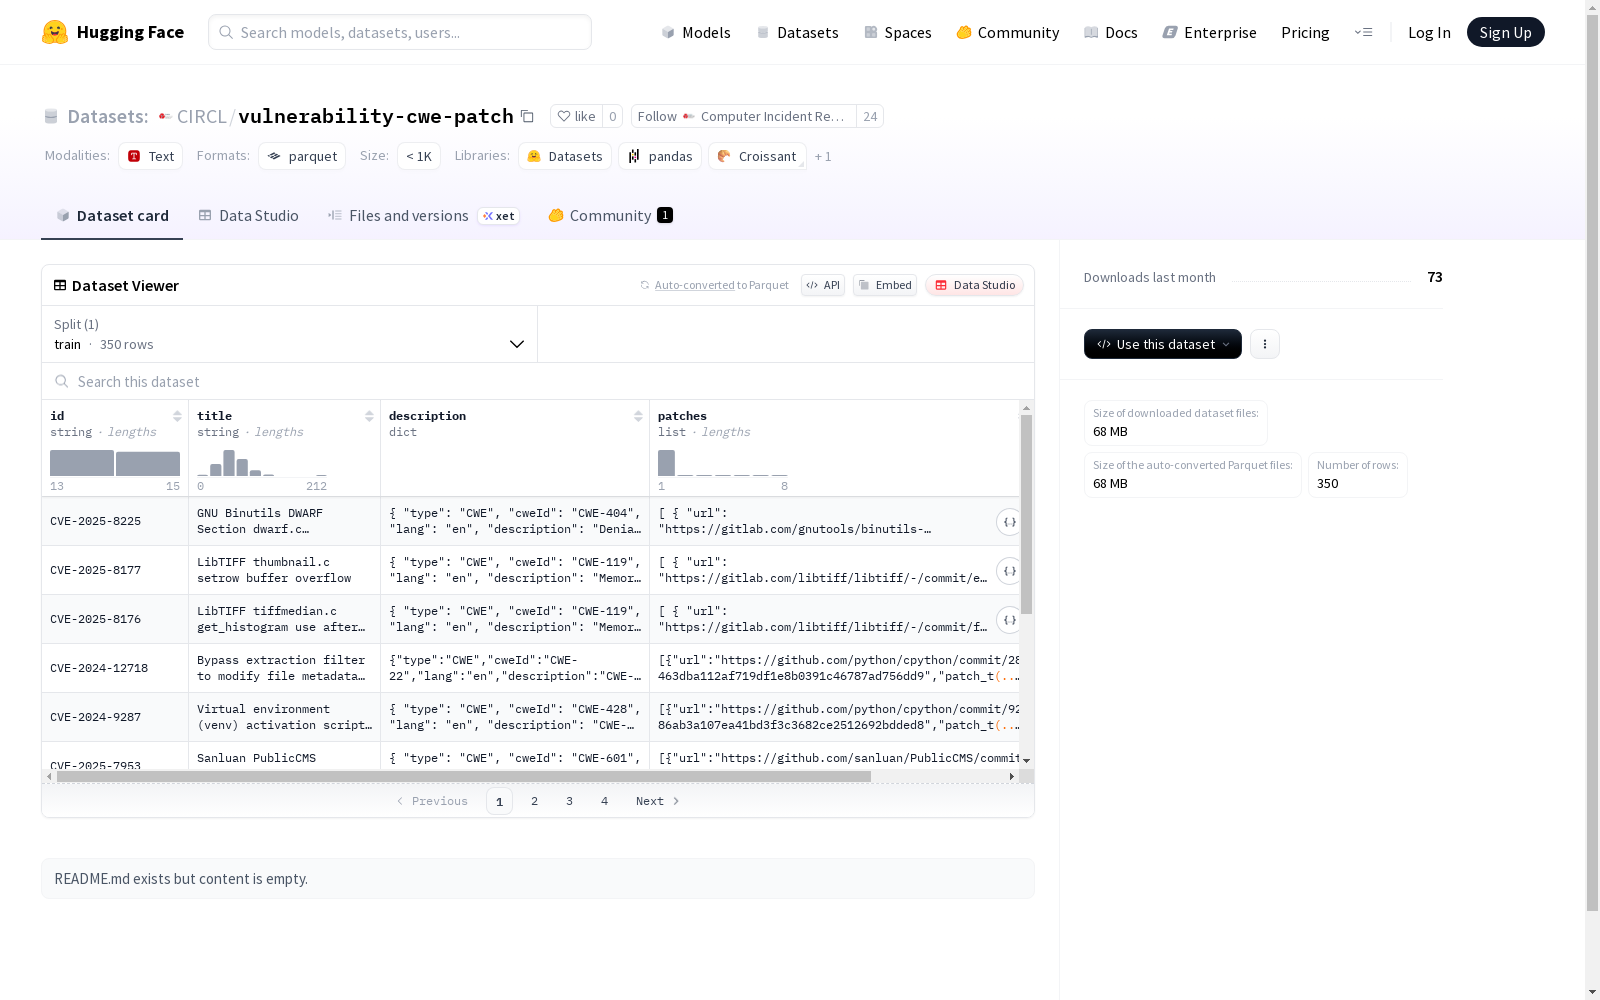Copy the dataset name with the copy icon
The width and height of the screenshot is (1600, 1000).
point(527,116)
